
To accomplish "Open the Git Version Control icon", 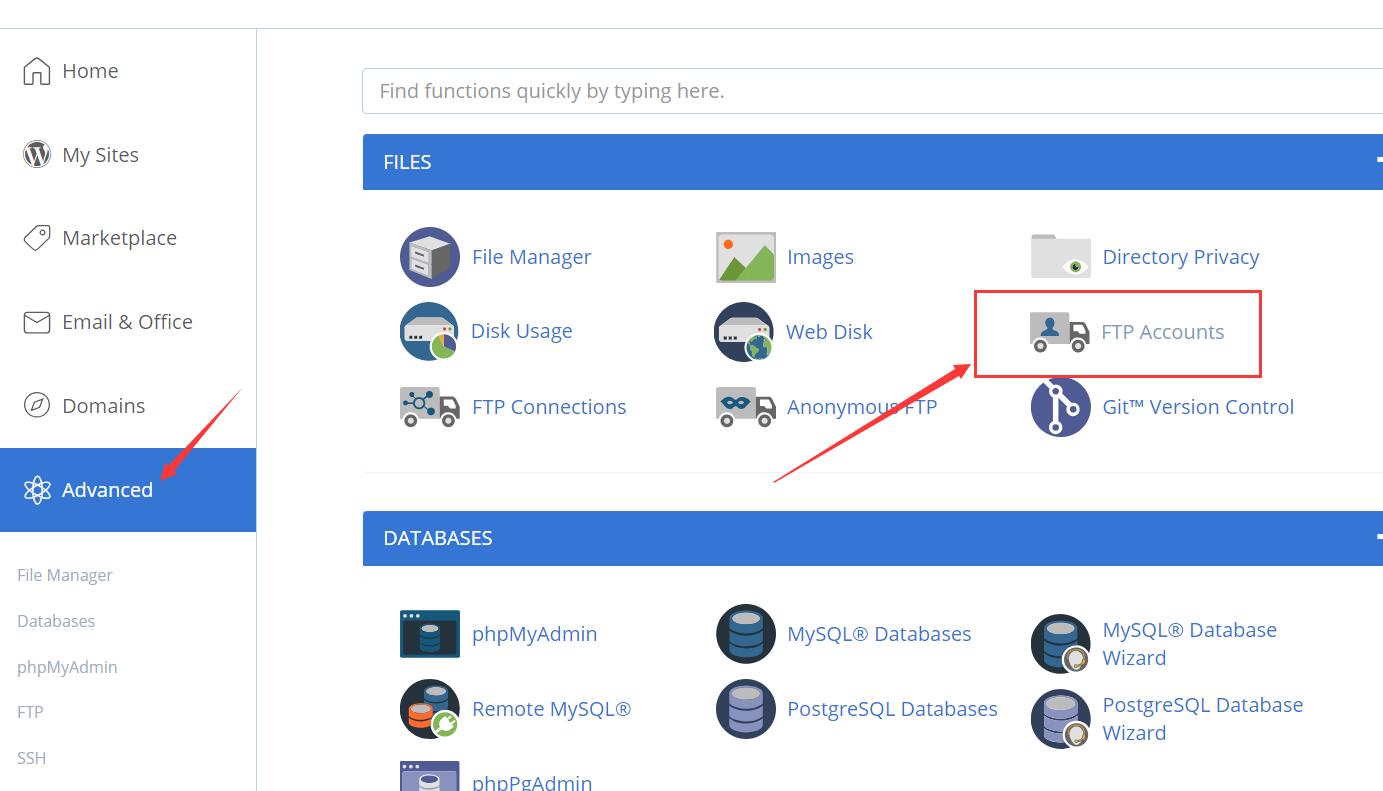I will [1060, 407].
